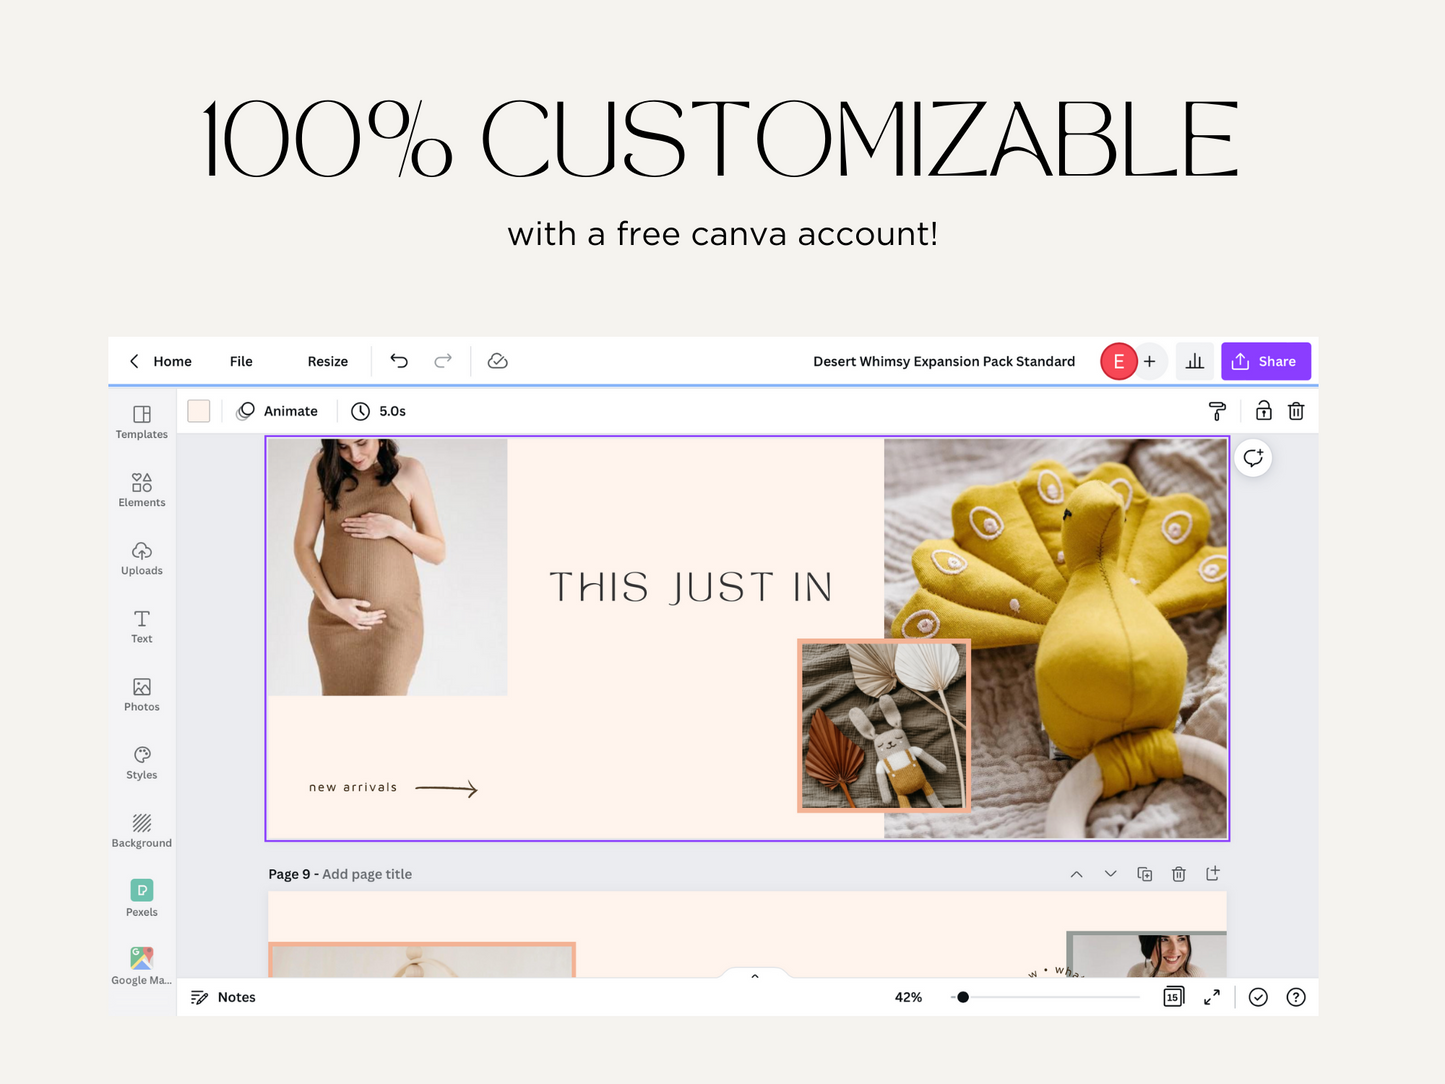Undo the last action

tap(399, 361)
